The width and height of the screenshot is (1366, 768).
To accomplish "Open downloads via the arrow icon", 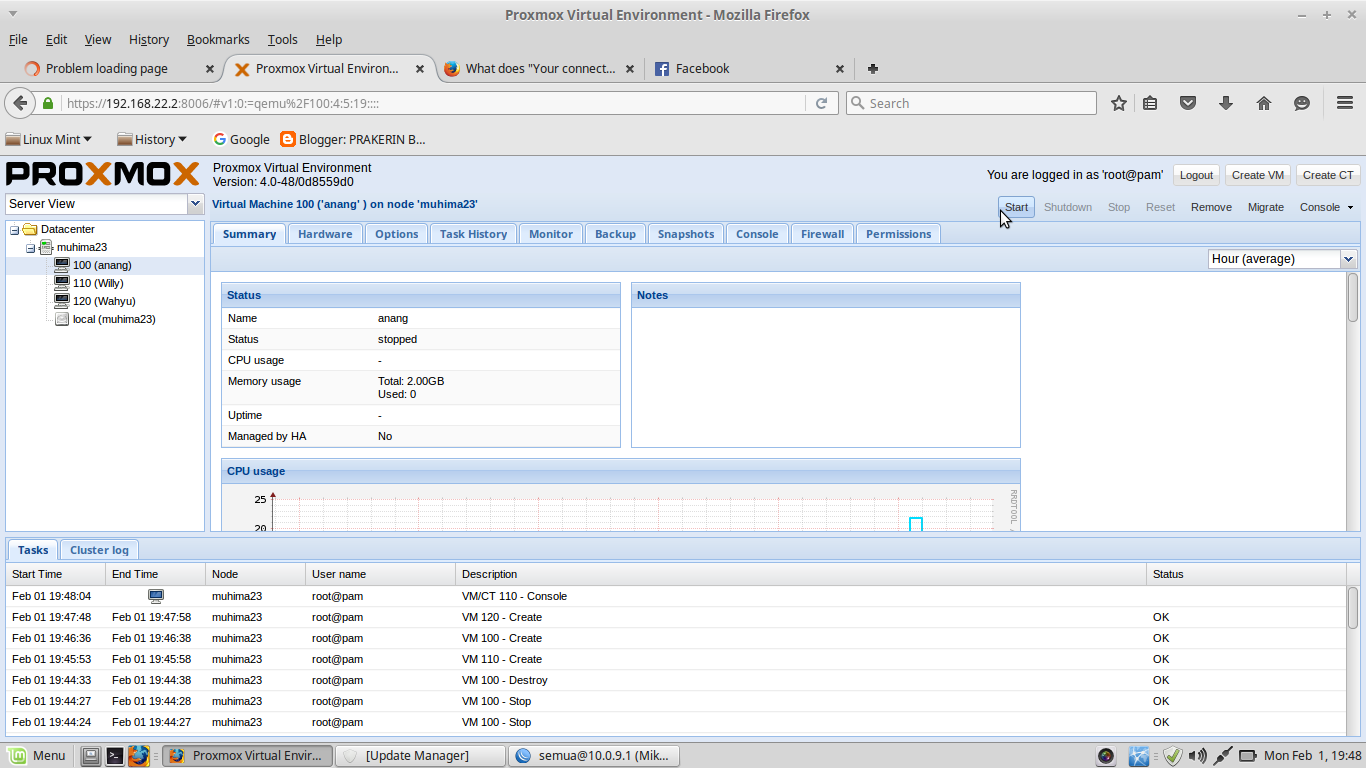I will point(1226,102).
